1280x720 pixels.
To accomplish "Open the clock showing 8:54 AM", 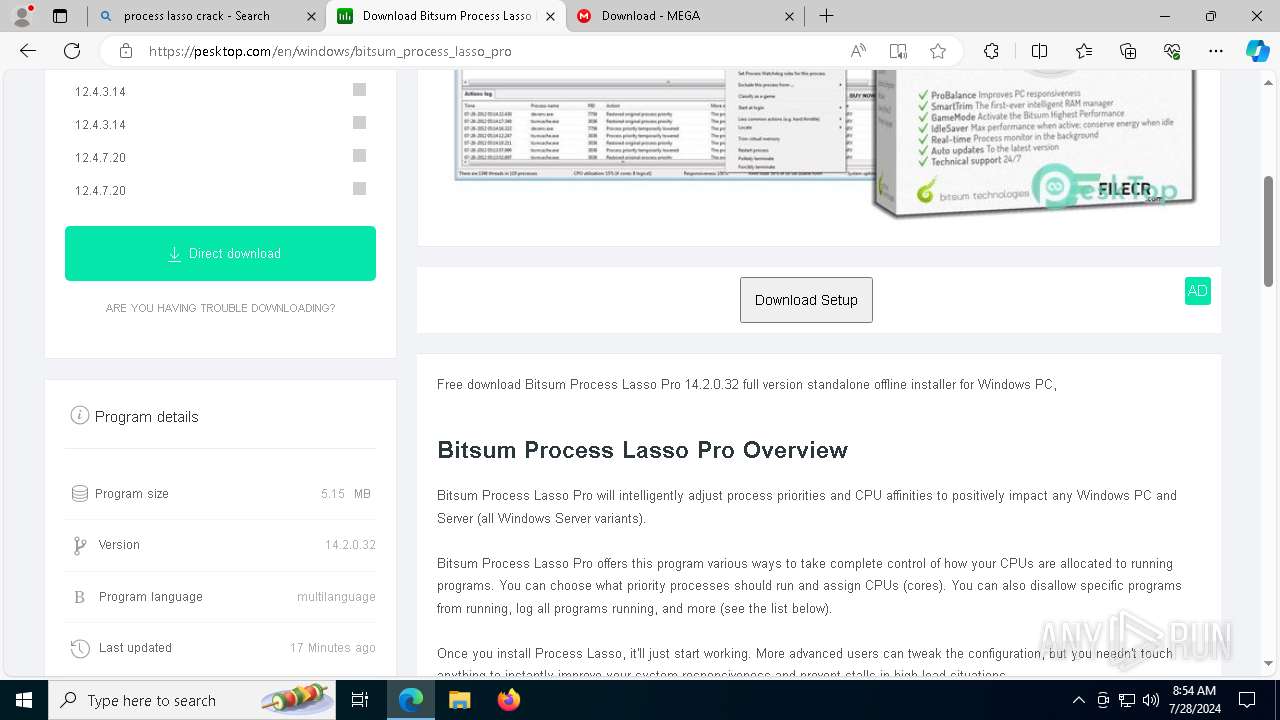I will coord(1194,700).
